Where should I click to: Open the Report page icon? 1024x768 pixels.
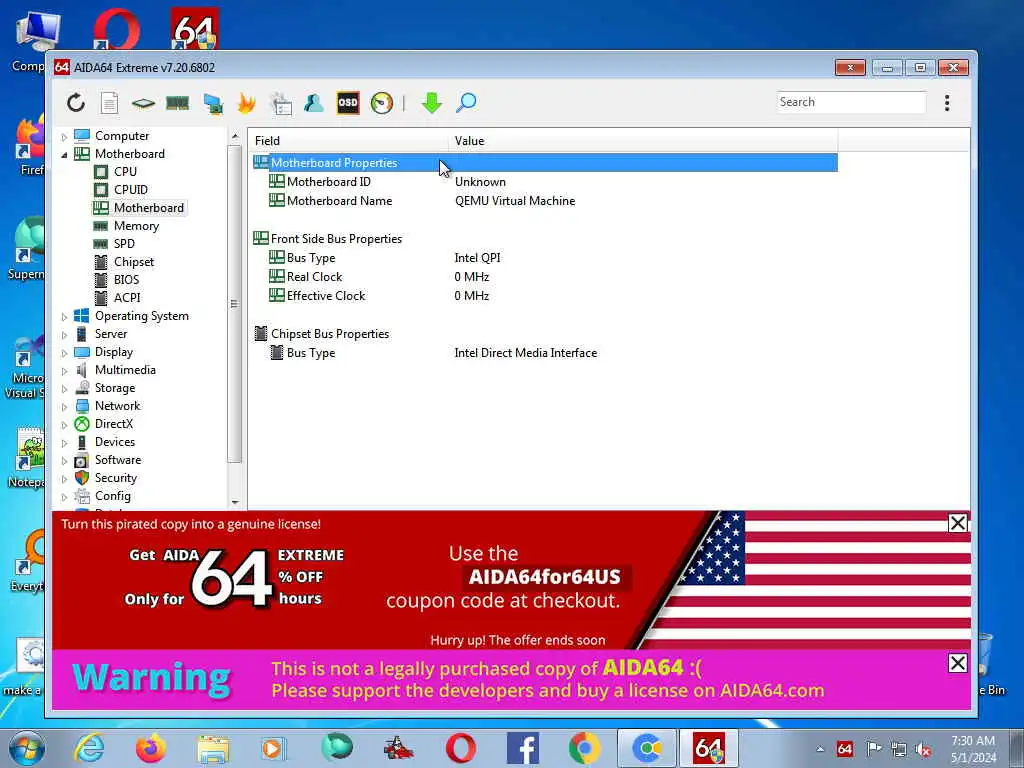click(x=109, y=103)
